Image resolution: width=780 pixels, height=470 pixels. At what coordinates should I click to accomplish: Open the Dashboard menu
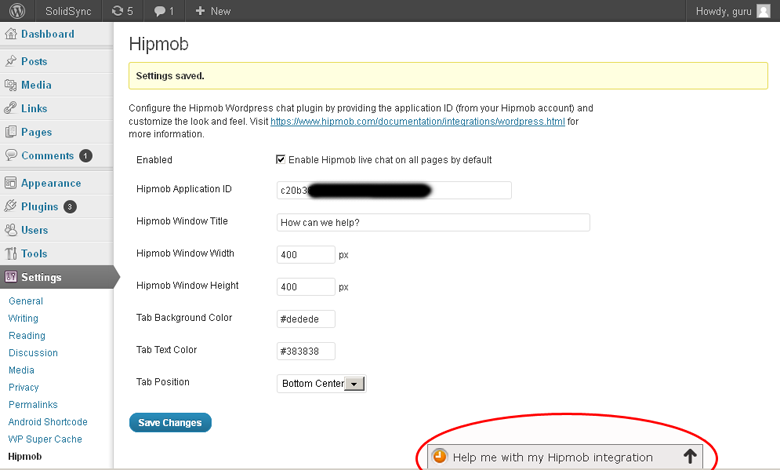(48, 34)
